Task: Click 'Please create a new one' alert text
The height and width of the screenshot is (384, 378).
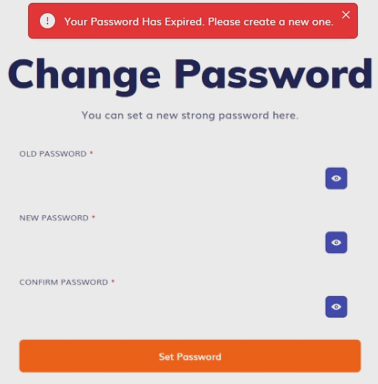Action: pos(271,22)
